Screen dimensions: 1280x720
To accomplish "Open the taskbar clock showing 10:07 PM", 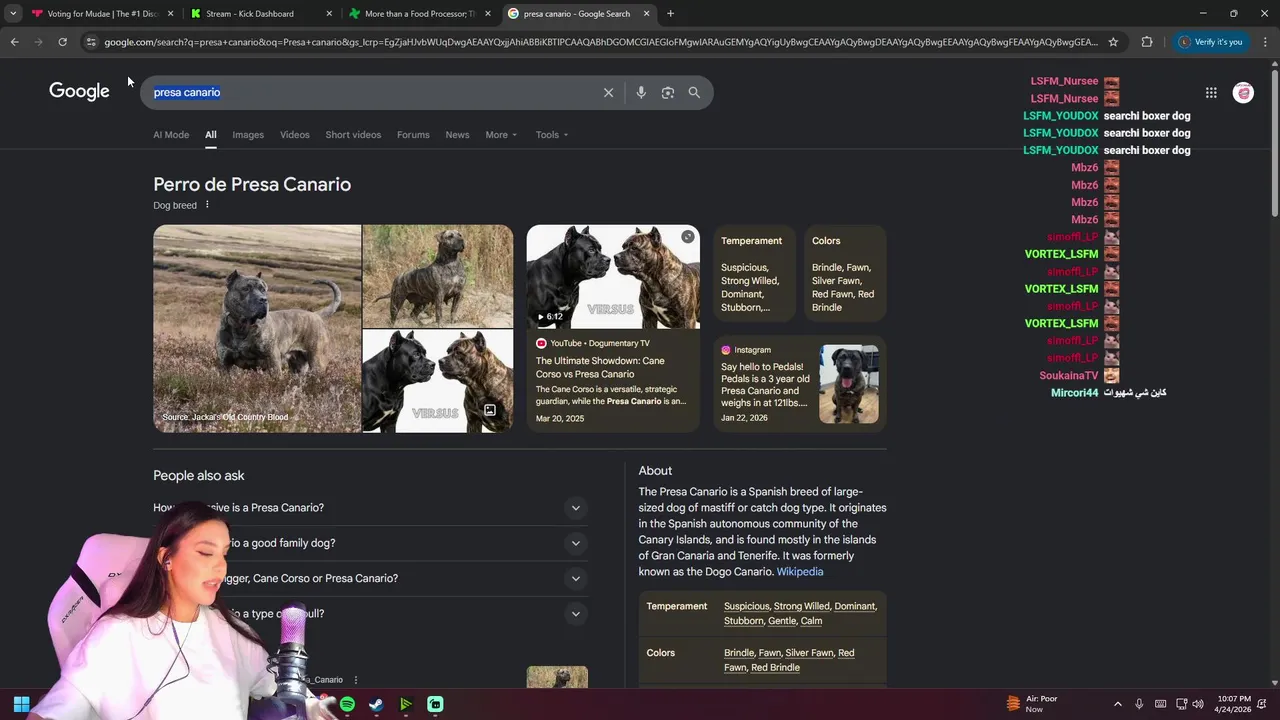I will pyautogui.click(x=1235, y=704).
